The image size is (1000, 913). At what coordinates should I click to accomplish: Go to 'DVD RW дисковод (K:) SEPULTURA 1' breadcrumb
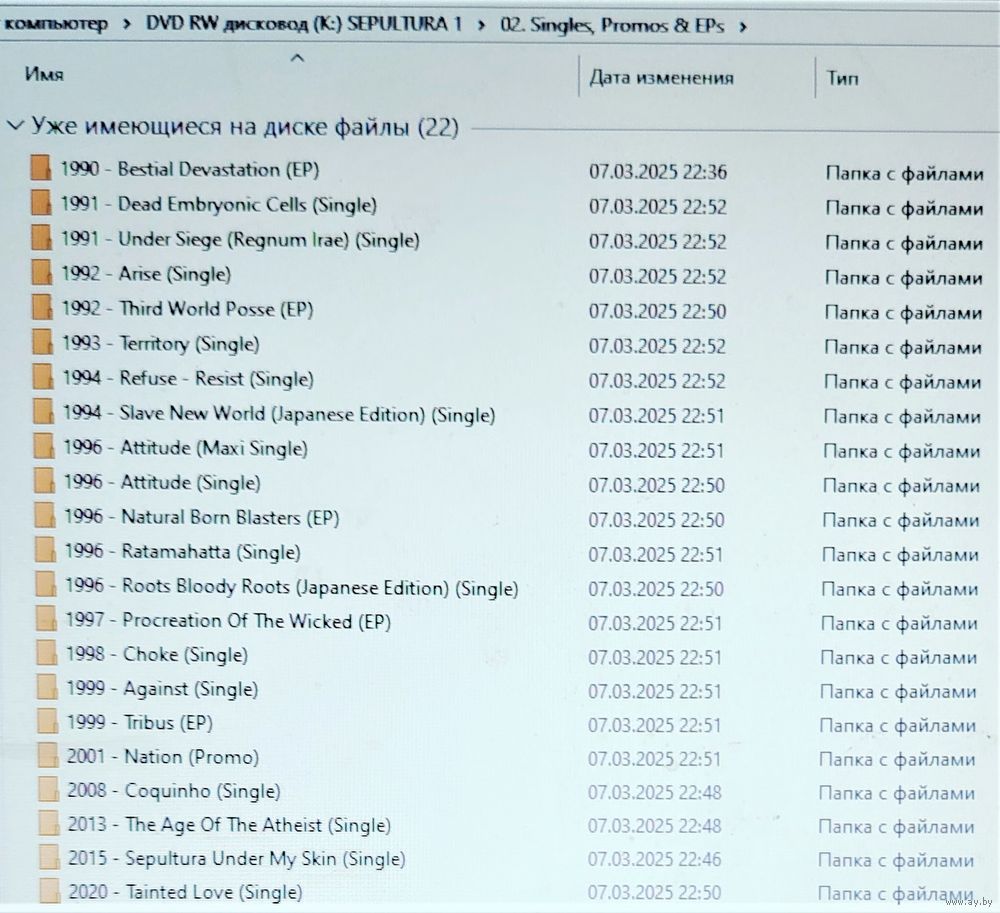(304, 24)
